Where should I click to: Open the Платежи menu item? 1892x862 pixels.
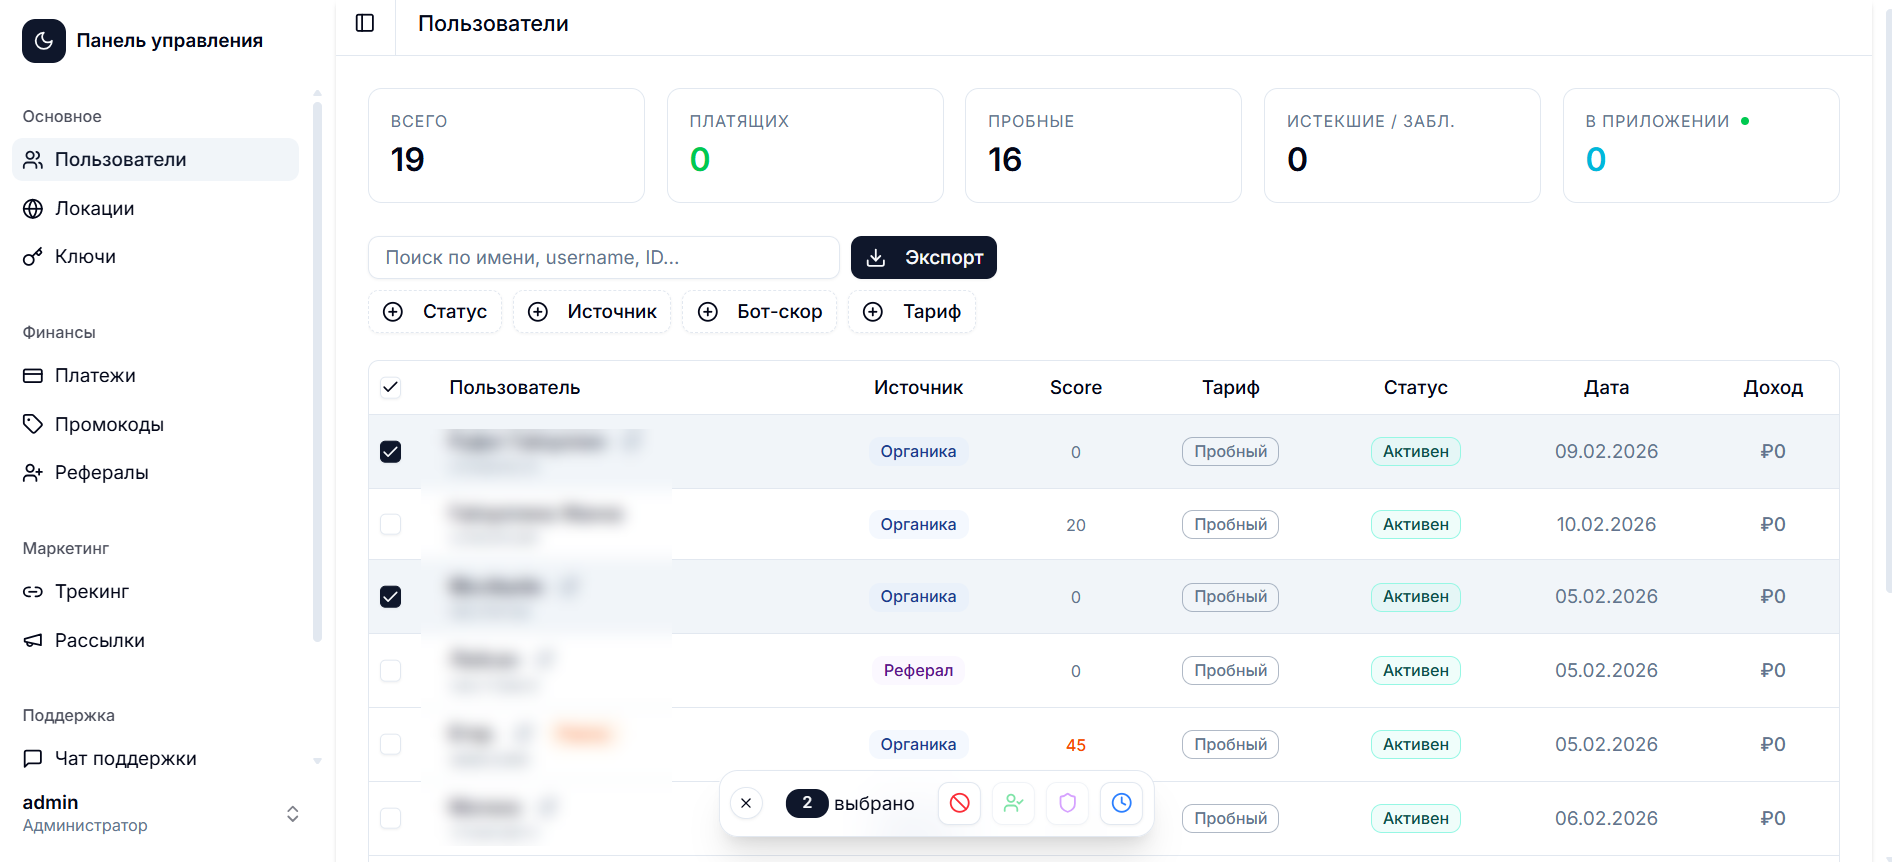[x=95, y=376]
